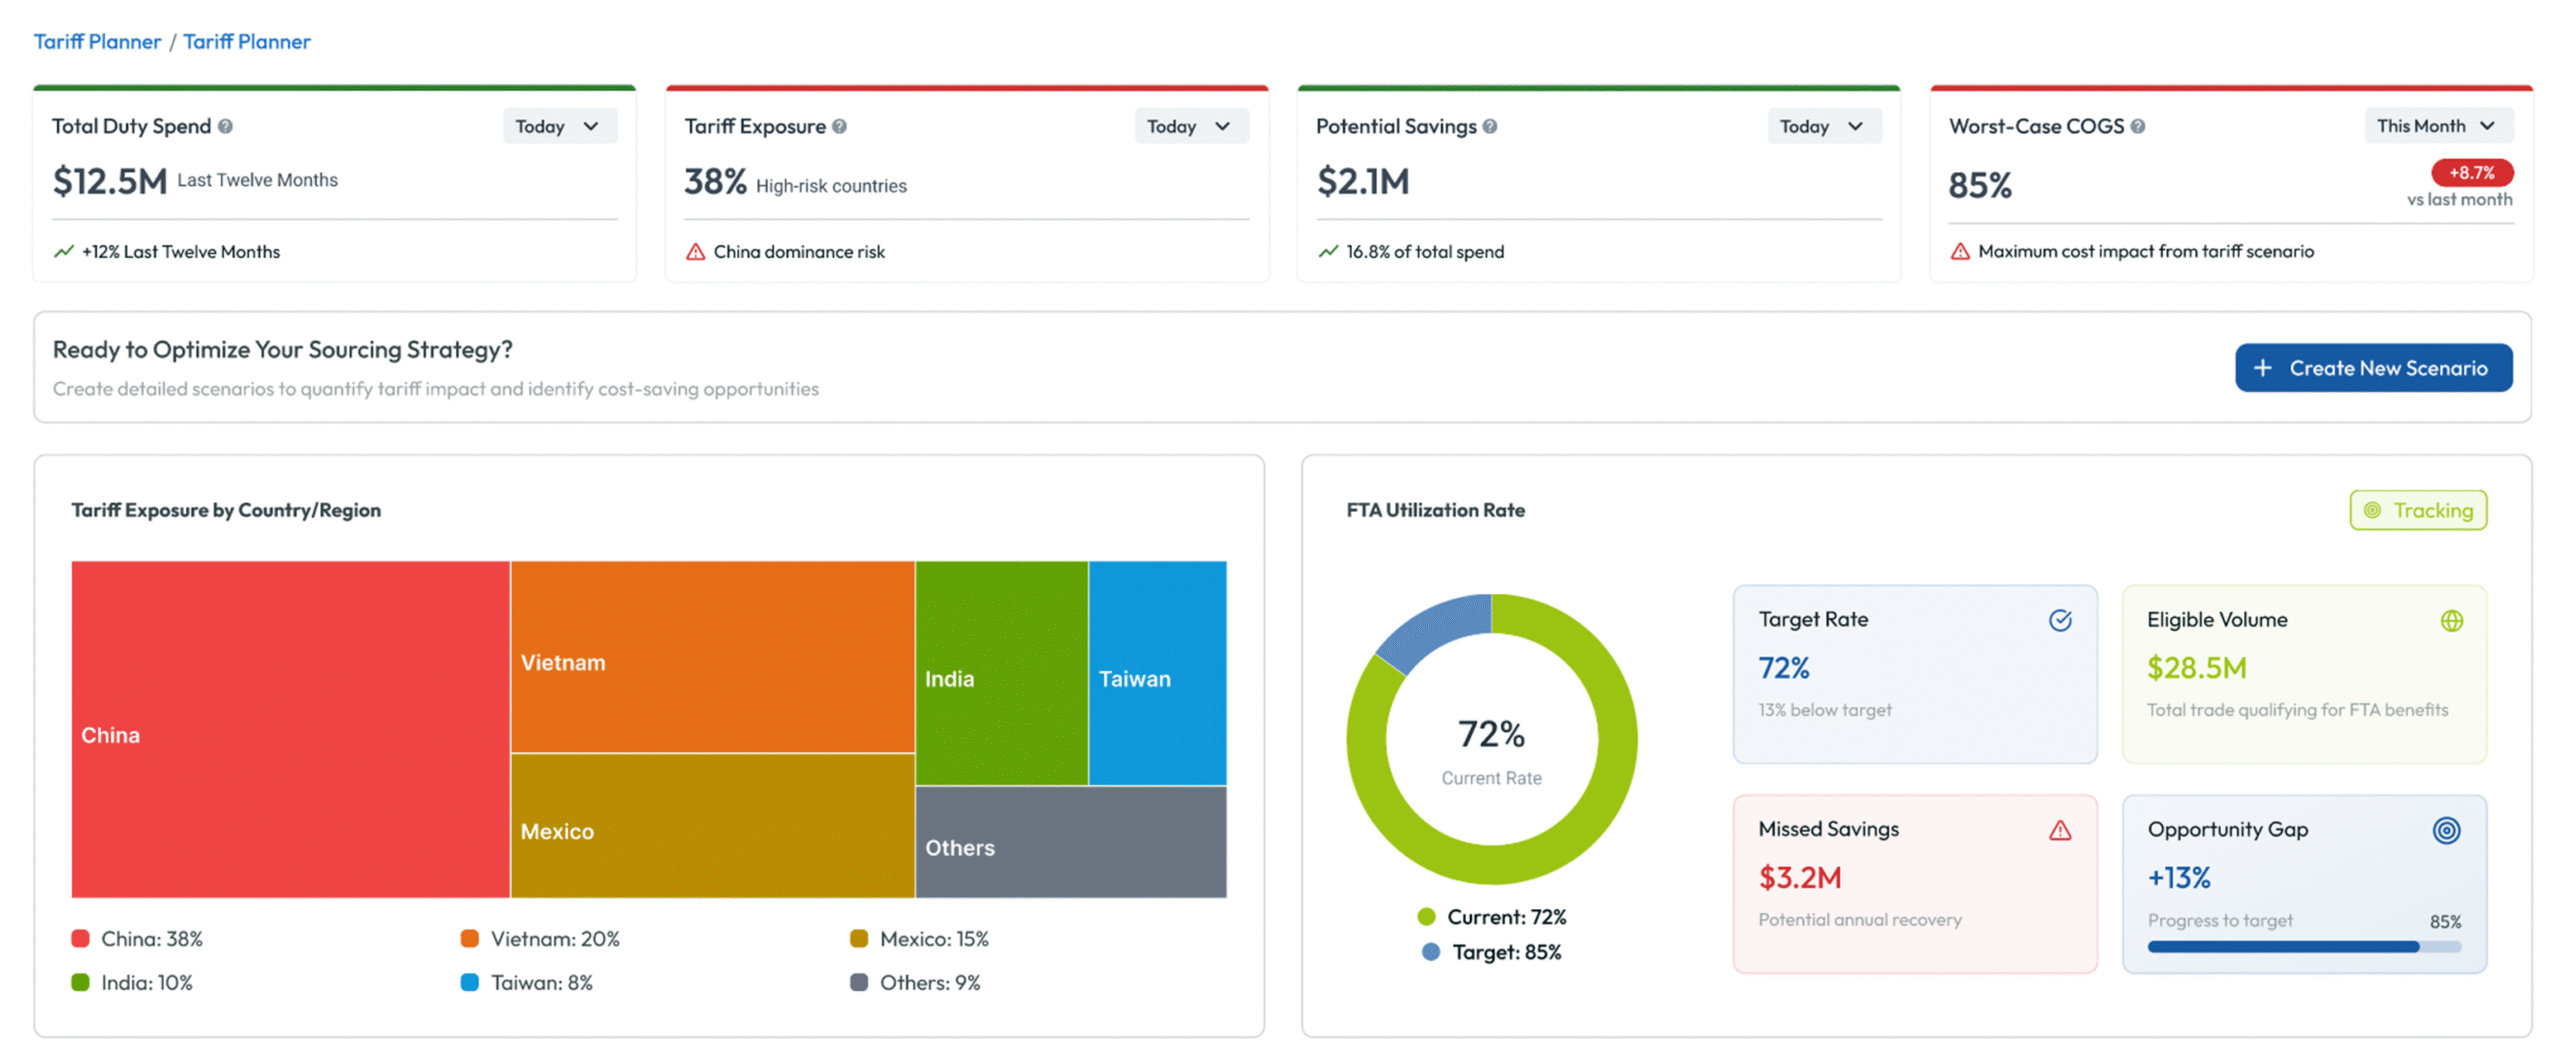Expand the Tariff Exposure Today dropdown
2560x1053 pixels.
tap(1190, 126)
